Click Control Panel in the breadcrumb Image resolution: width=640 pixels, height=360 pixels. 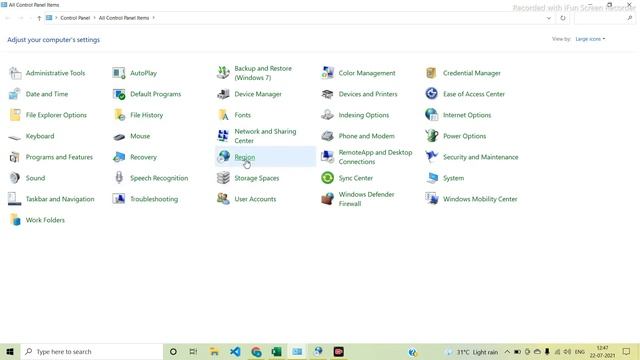(75, 18)
